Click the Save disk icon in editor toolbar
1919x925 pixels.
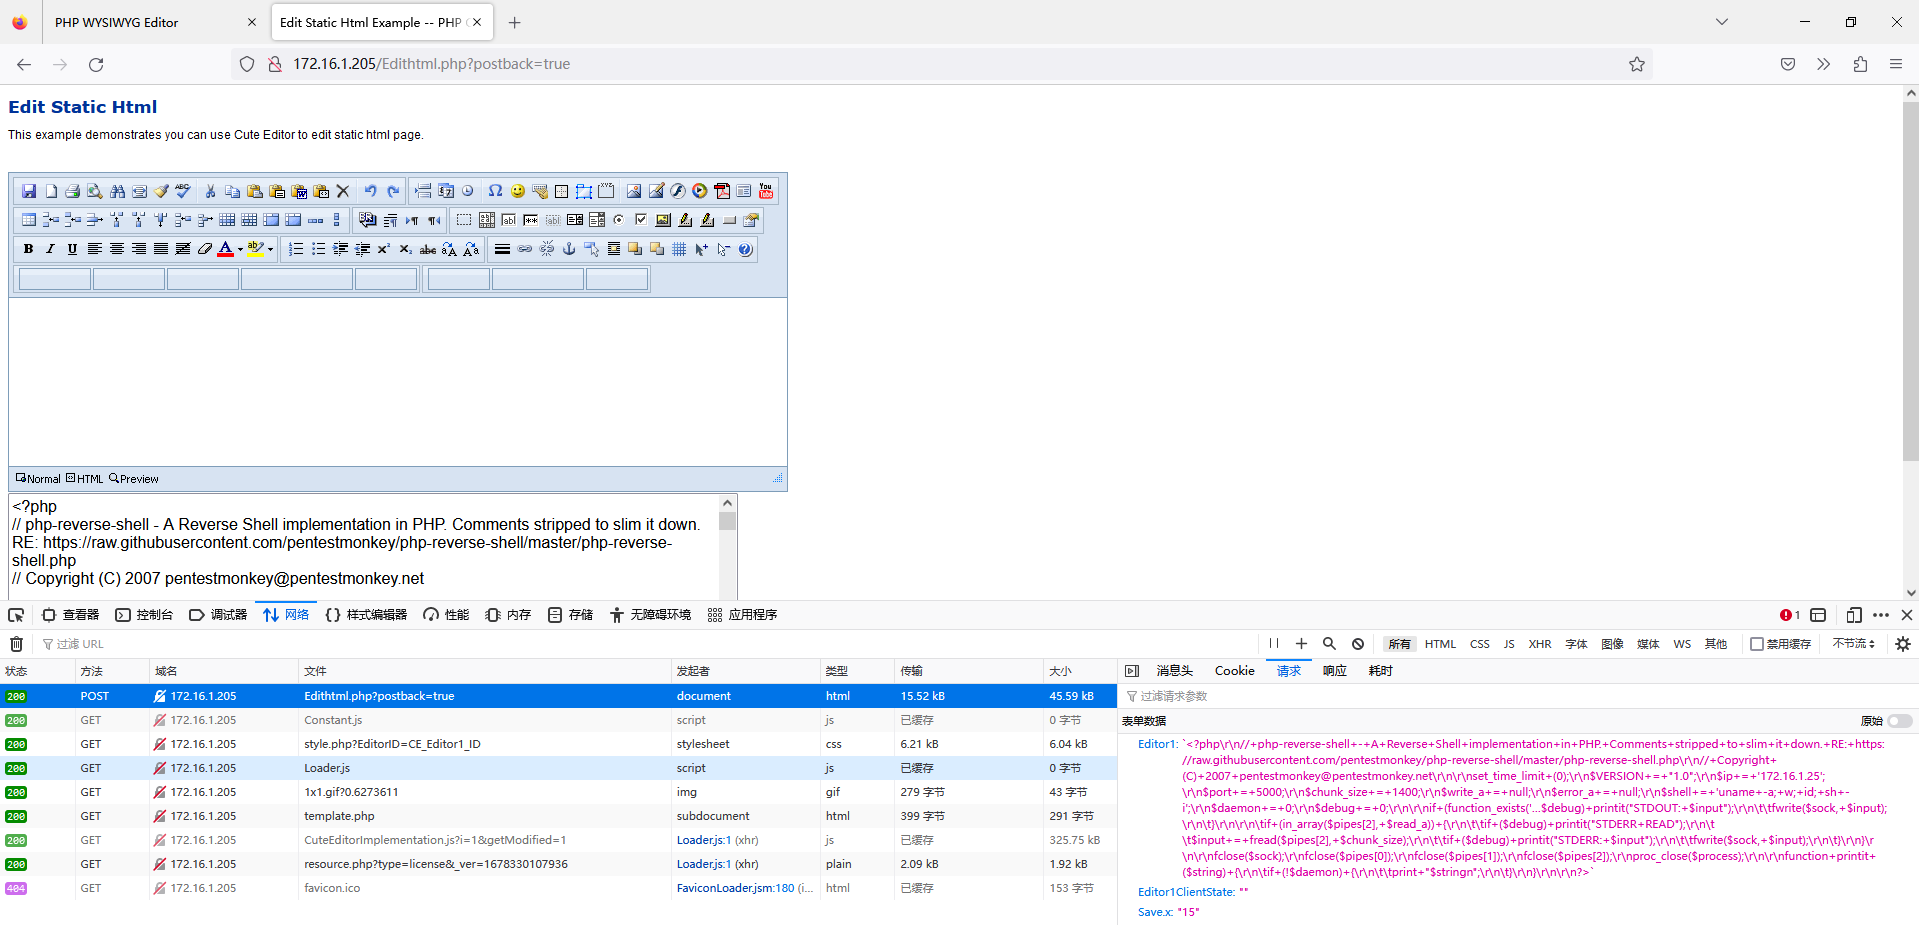29,191
